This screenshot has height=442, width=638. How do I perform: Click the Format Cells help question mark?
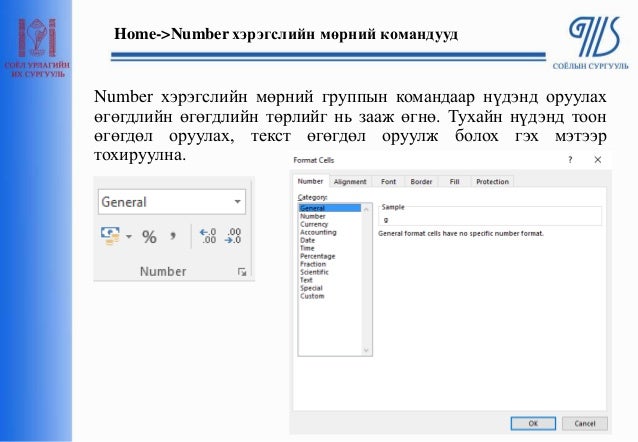point(571,160)
